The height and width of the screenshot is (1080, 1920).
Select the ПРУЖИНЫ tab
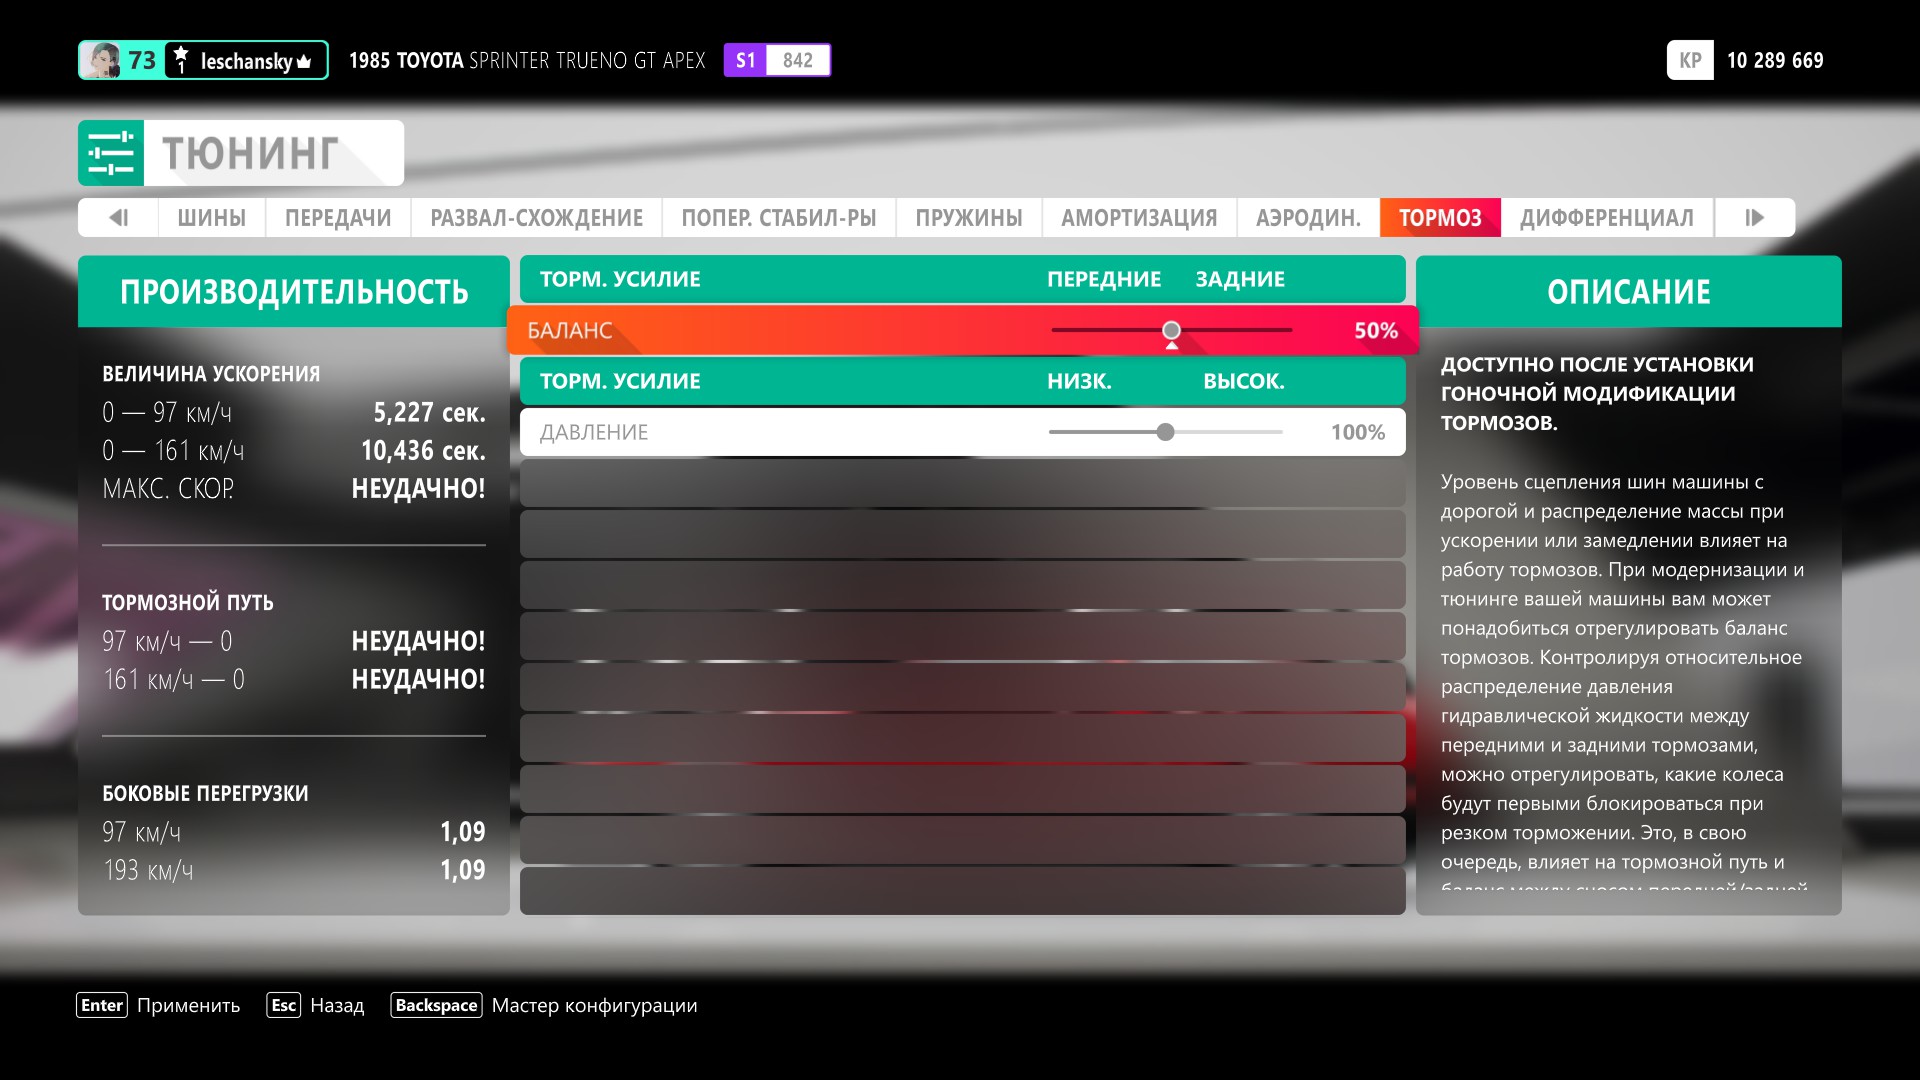[x=968, y=218]
